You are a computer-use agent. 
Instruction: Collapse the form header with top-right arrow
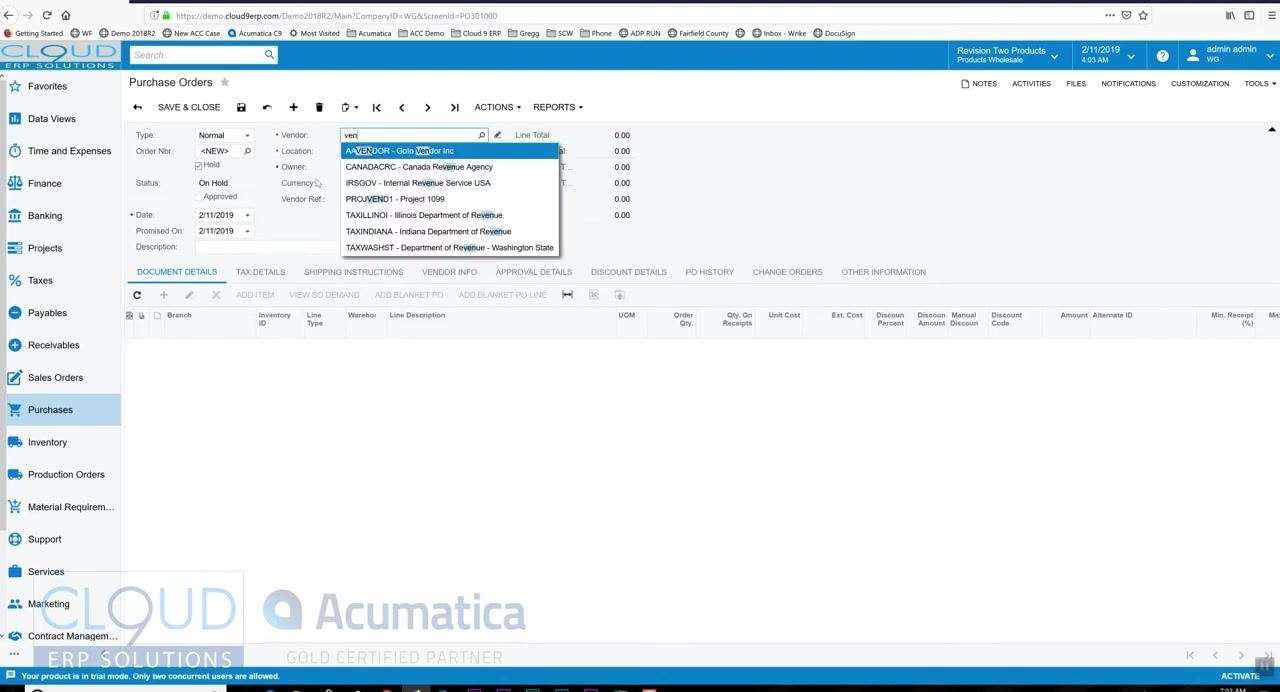click(x=1272, y=130)
